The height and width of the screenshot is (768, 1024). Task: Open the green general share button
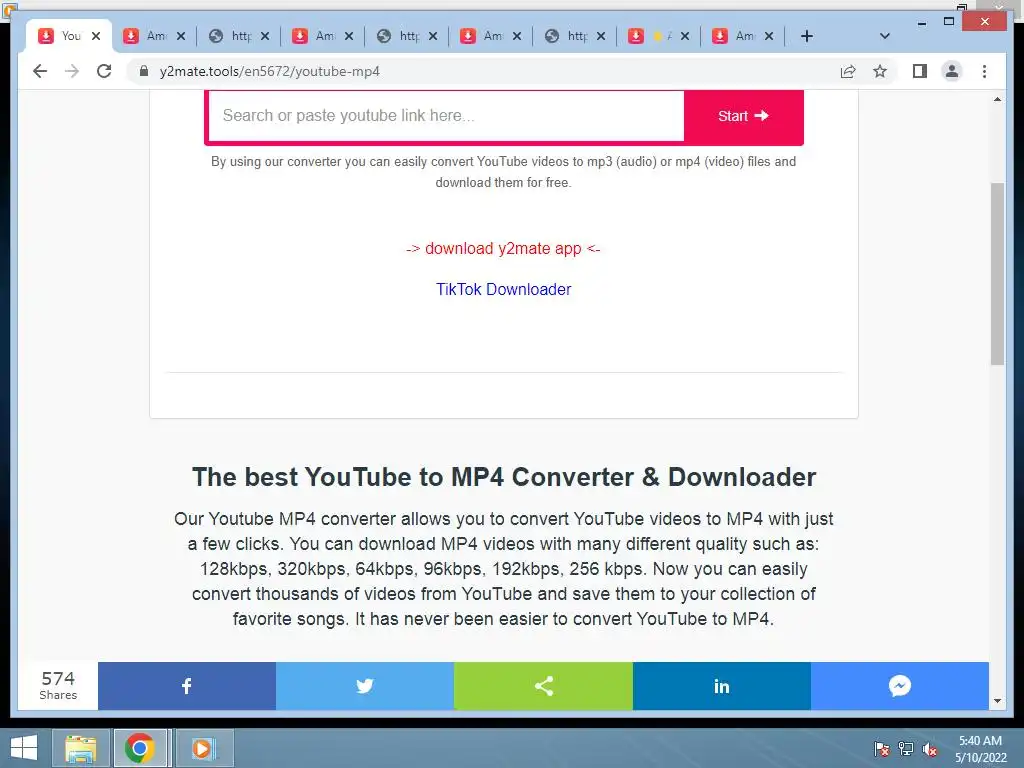tap(543, 686)
